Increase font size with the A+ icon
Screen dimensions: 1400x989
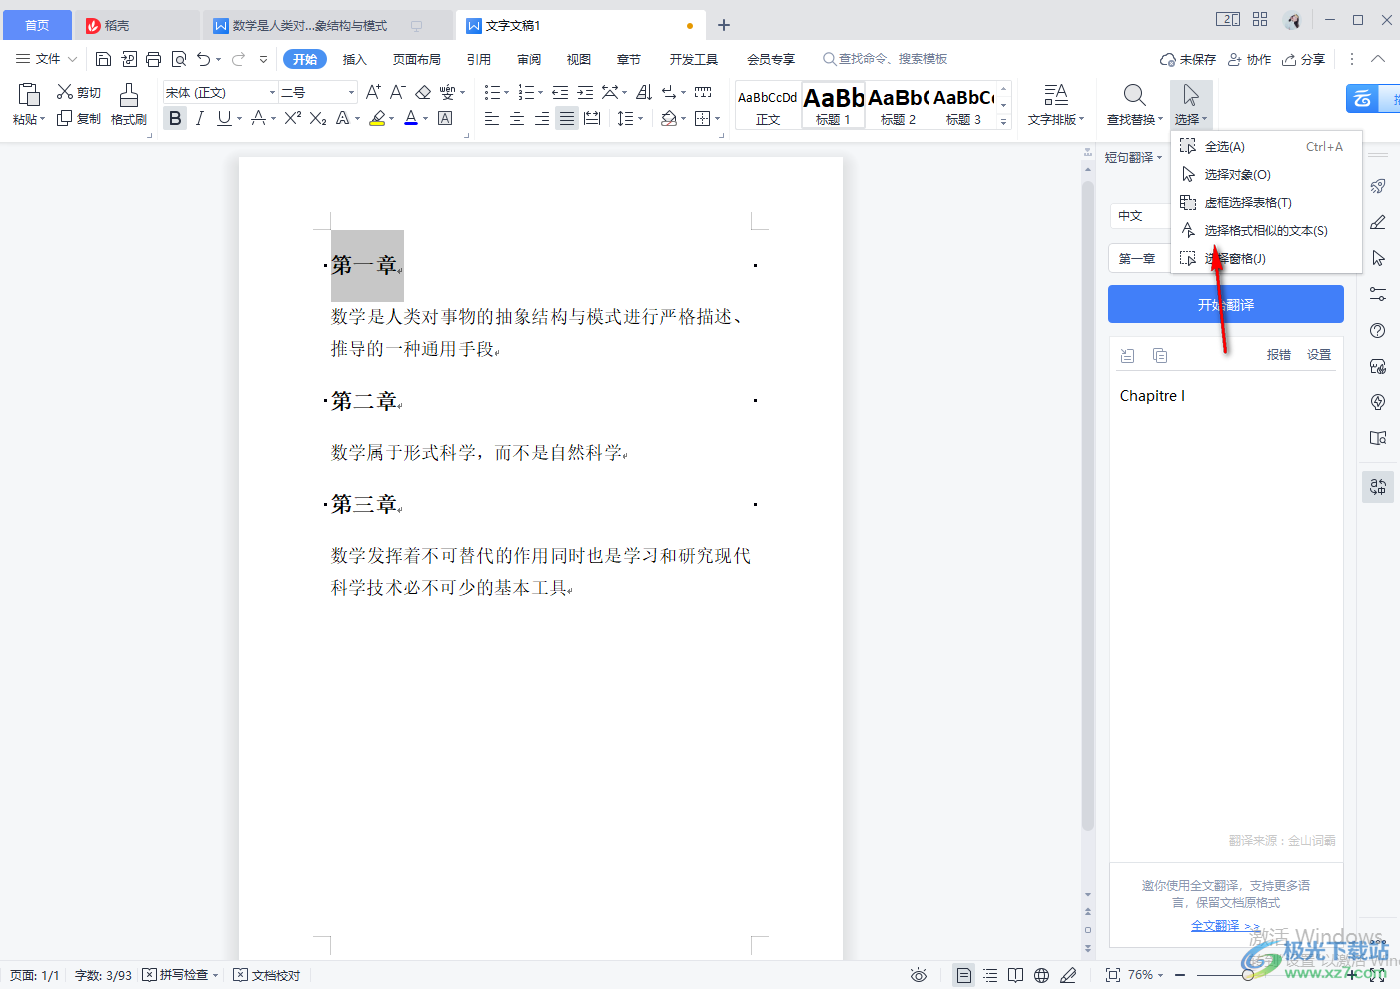pos(373,92)
